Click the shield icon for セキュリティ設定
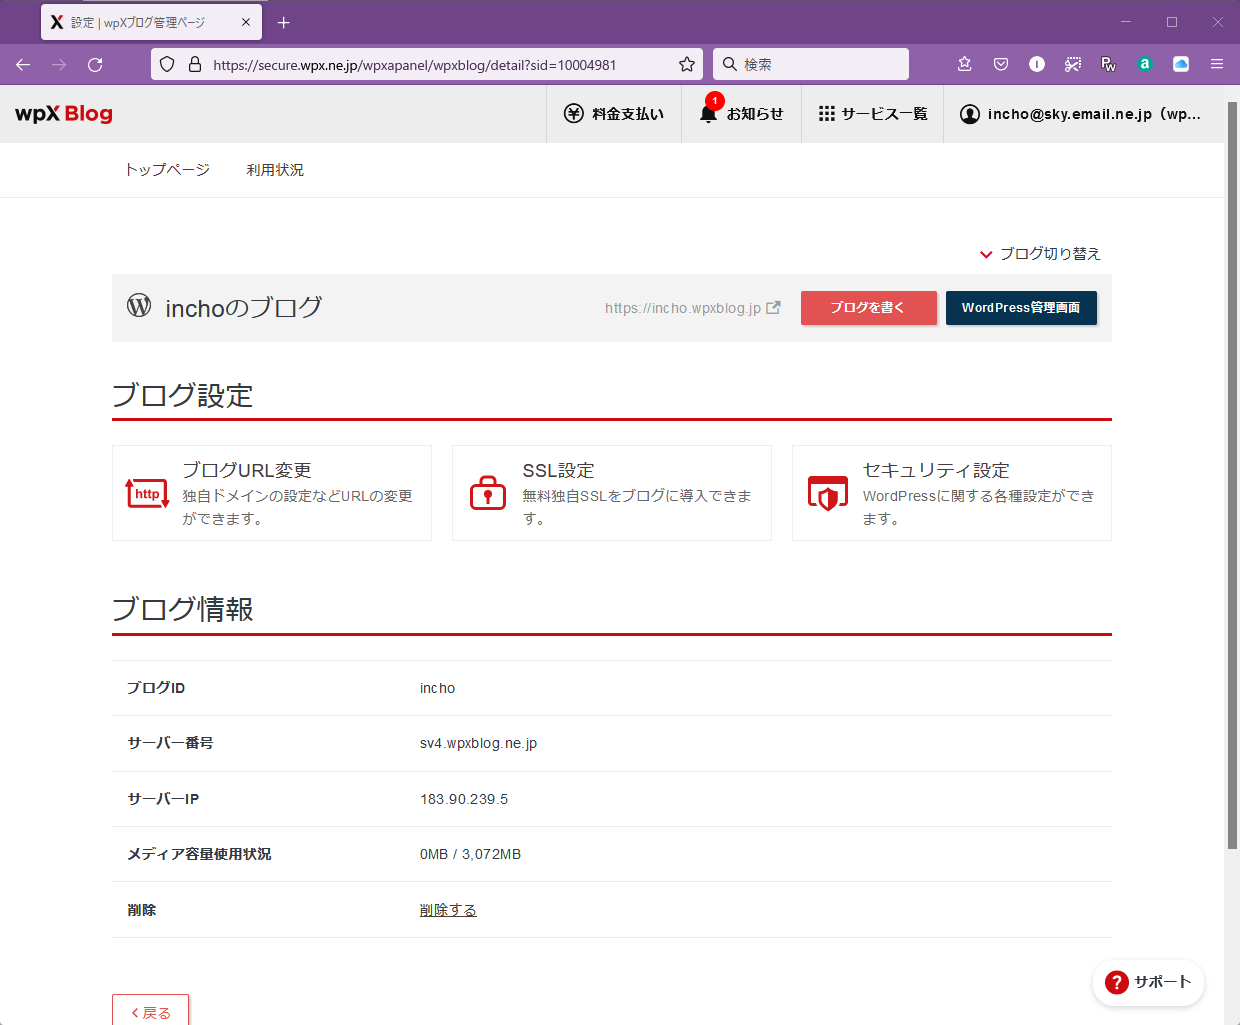 tap(828, 493)
